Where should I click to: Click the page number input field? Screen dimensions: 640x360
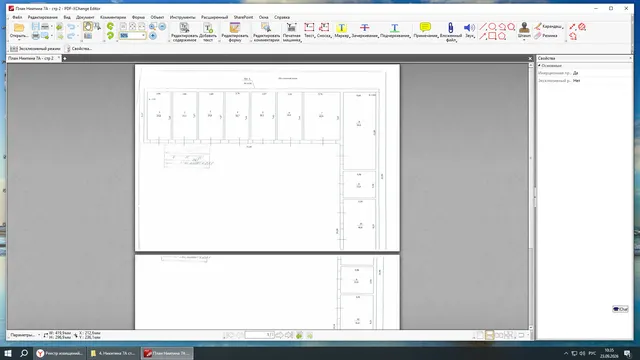tap(259, 335)
